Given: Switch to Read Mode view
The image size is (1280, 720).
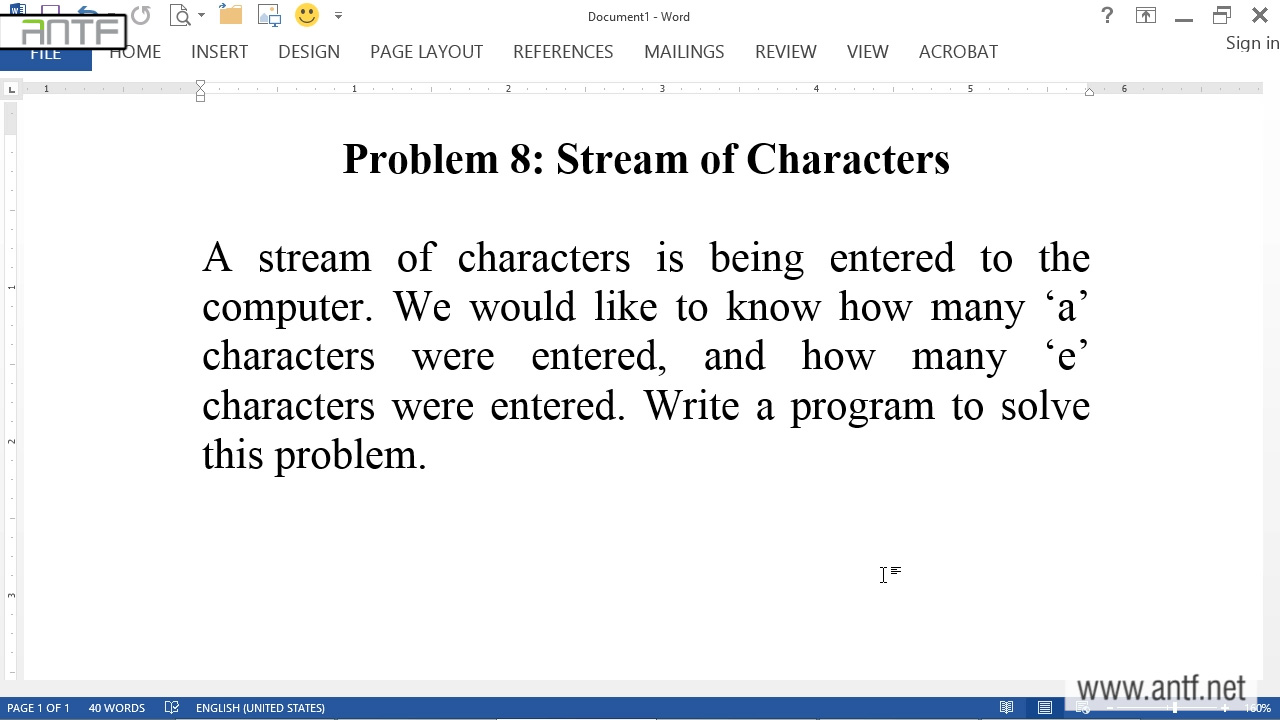Looking at the screenshot, I should tap(1007, 708).
